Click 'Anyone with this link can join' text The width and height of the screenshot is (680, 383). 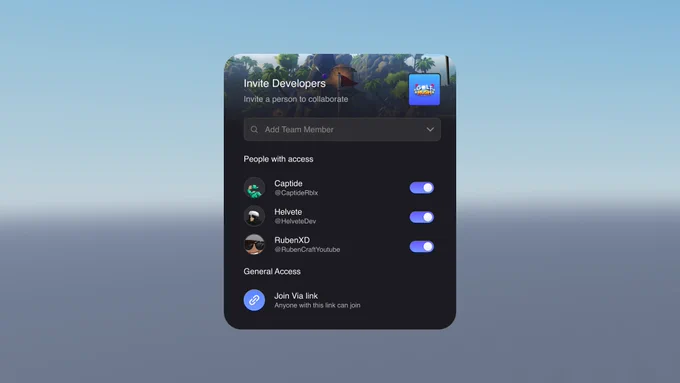point(317,305)
